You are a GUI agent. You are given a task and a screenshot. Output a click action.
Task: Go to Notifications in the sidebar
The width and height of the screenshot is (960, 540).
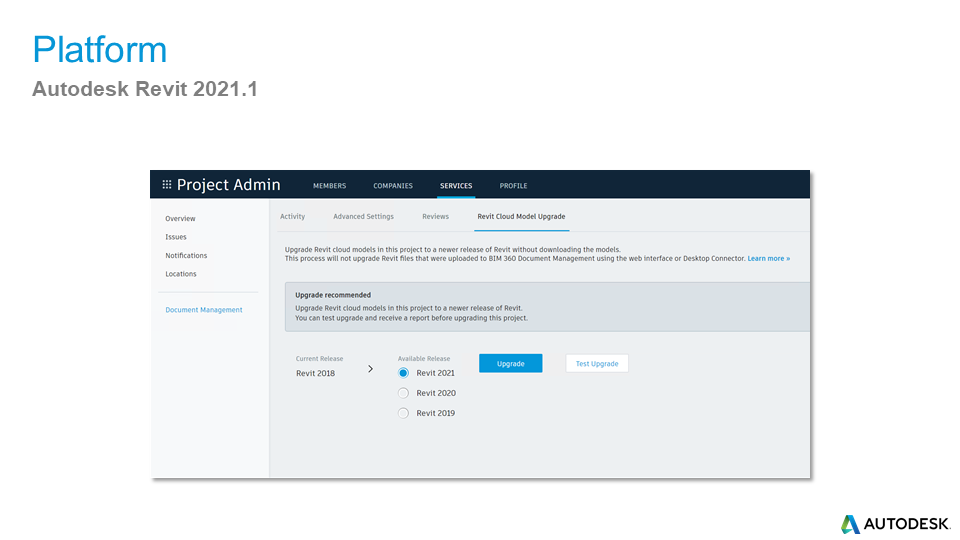tap(186, 255)
